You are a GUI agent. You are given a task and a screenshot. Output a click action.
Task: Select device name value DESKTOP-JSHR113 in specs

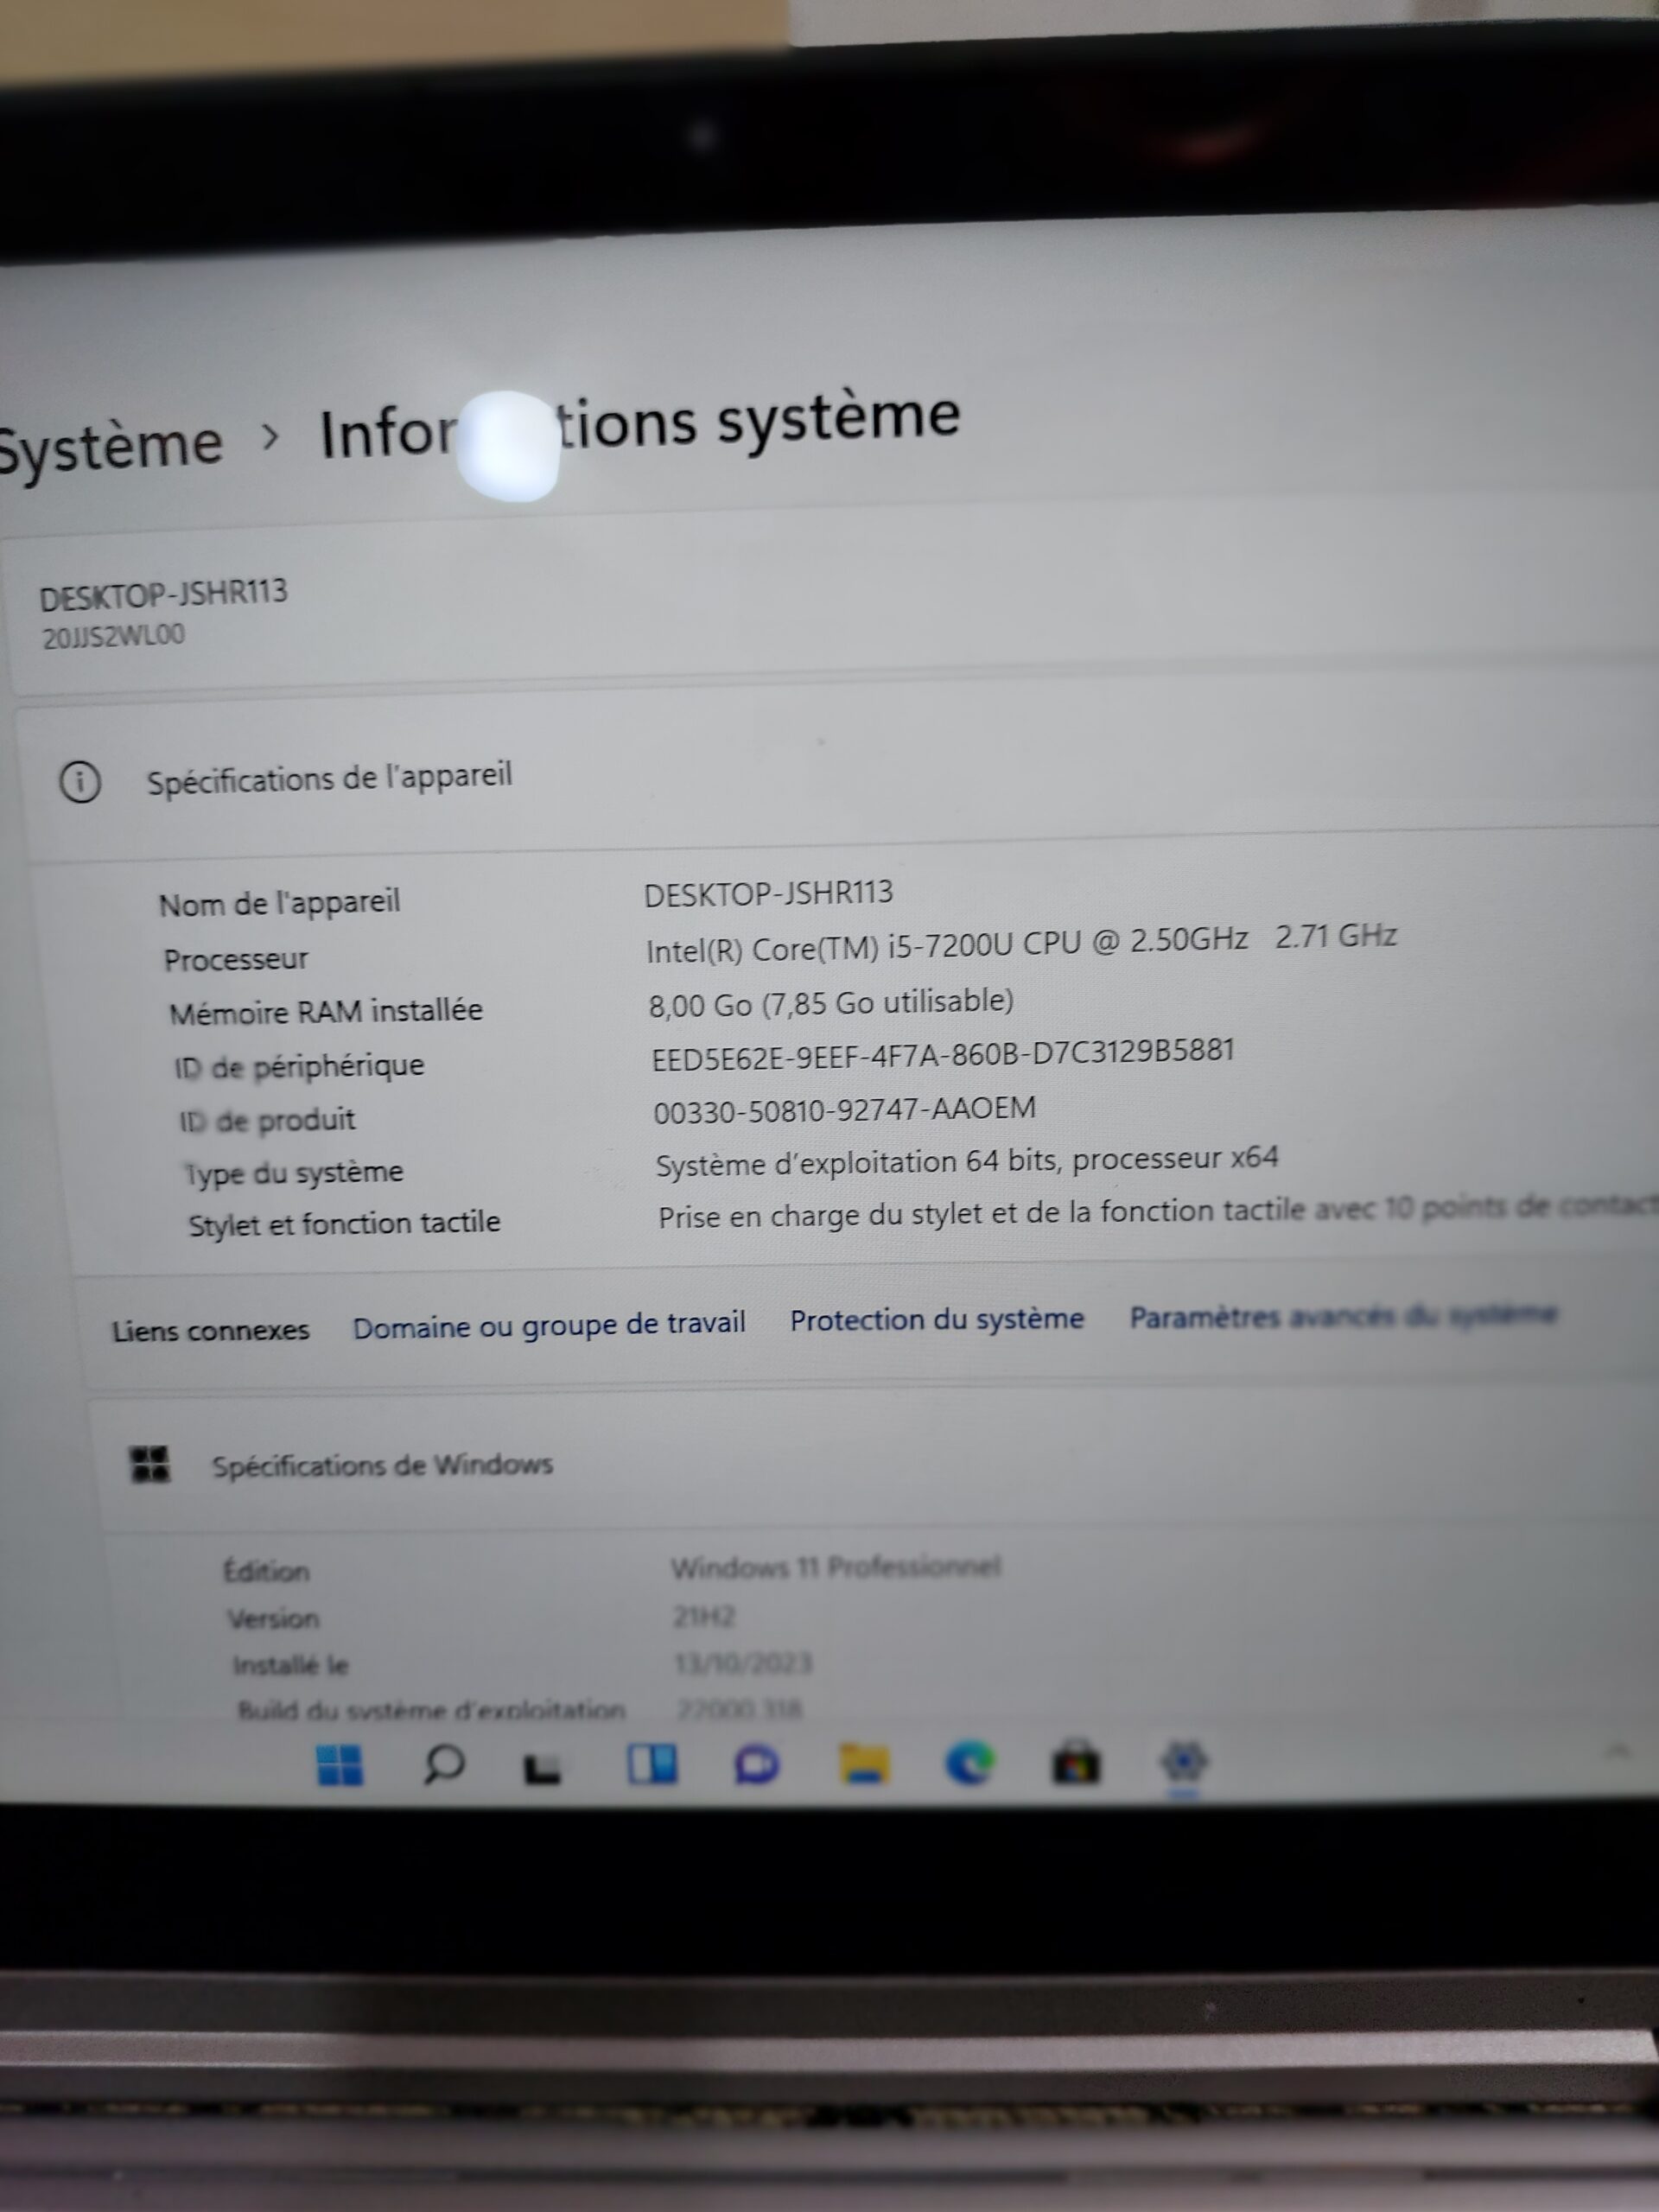click(768, 893)
